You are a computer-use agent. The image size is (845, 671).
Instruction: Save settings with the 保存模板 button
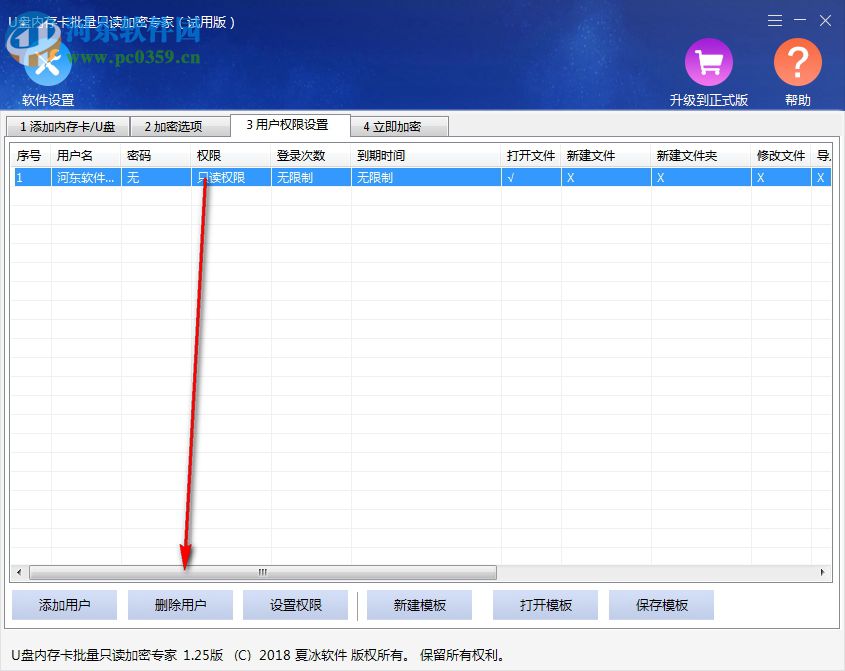pyautogui.click(x=661, y=604)
